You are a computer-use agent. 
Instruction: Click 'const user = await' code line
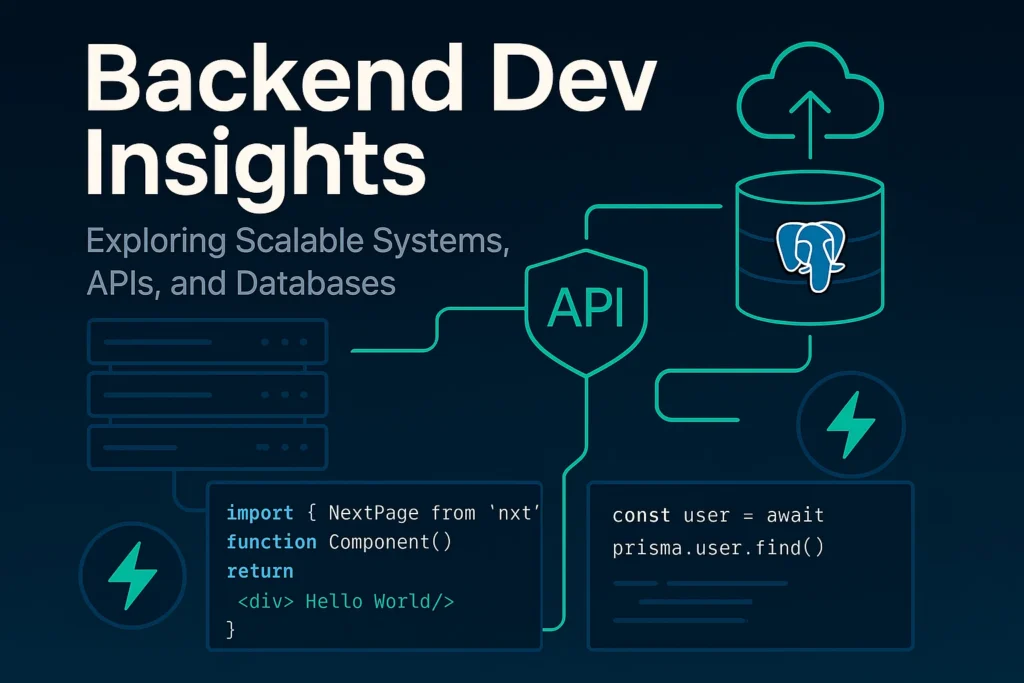[718, 515]
